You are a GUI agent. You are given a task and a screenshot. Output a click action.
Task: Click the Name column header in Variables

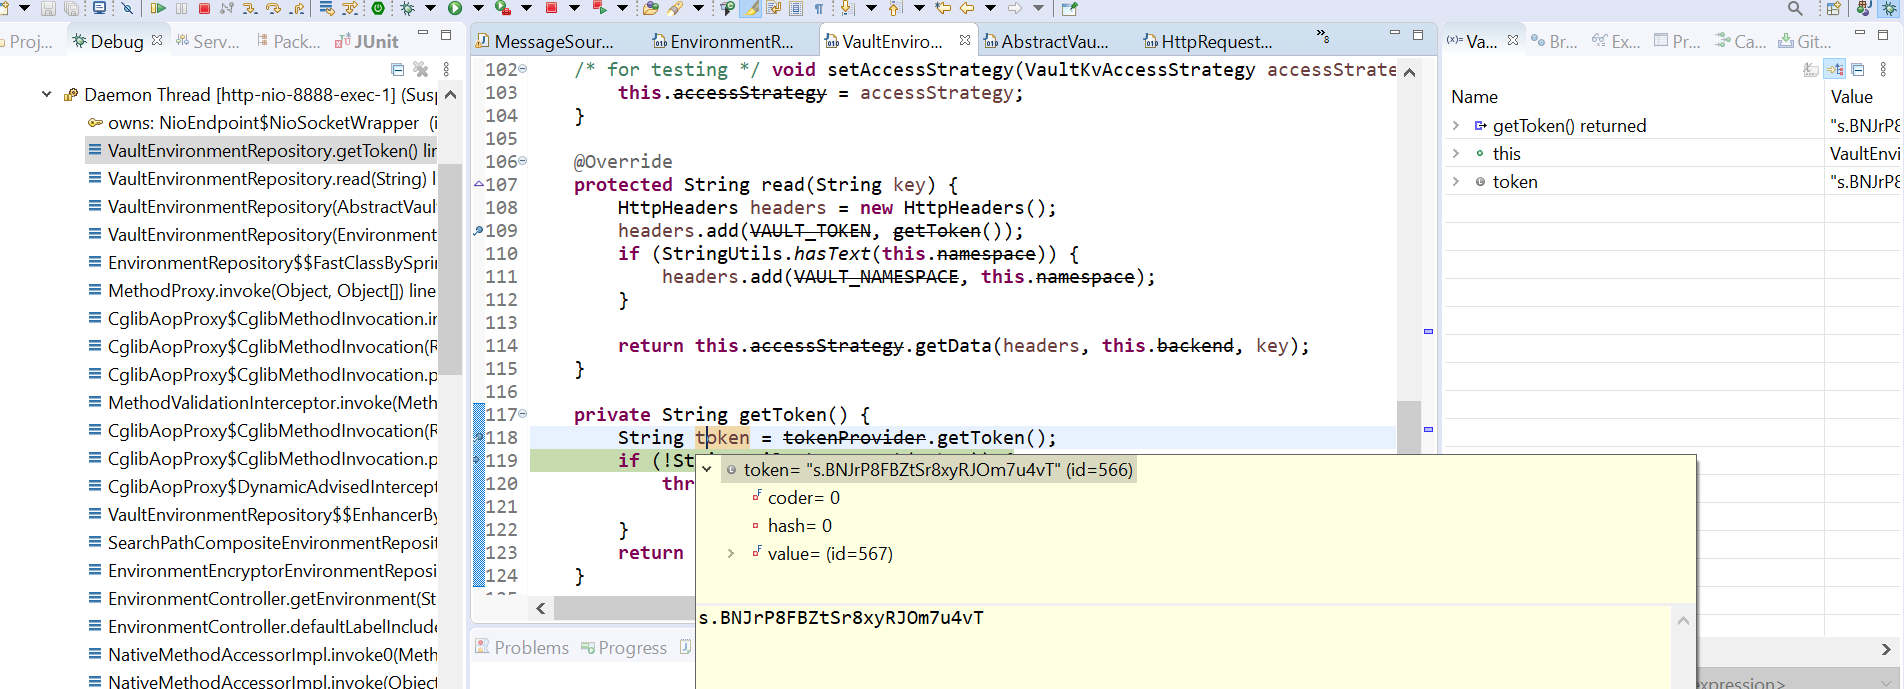[x=1474, y=97]
